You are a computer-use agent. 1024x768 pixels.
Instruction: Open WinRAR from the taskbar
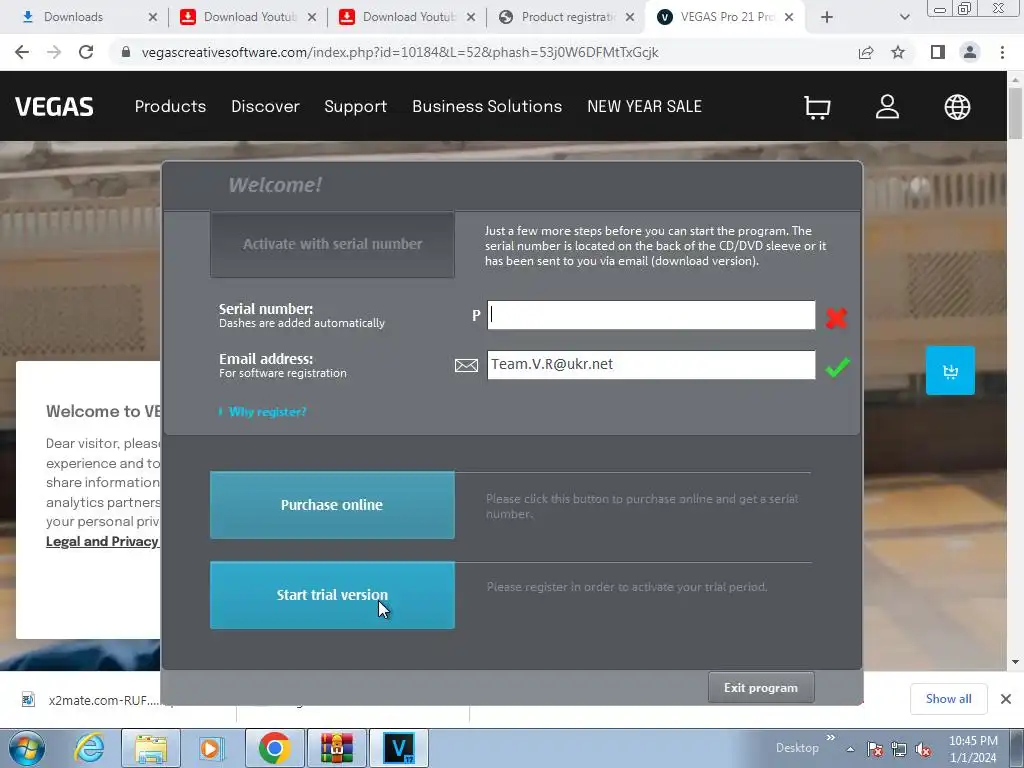(337, 748)
